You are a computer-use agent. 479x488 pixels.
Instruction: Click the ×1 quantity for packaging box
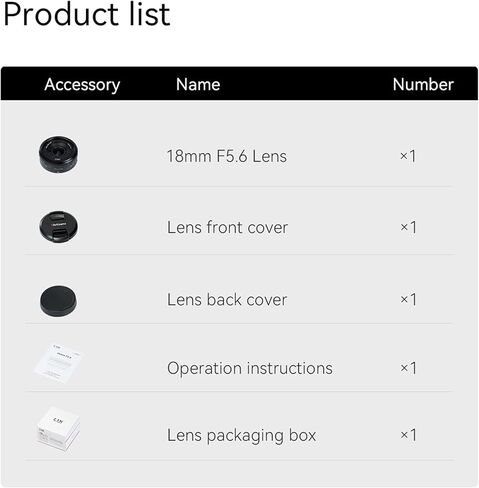pos(408,435)
